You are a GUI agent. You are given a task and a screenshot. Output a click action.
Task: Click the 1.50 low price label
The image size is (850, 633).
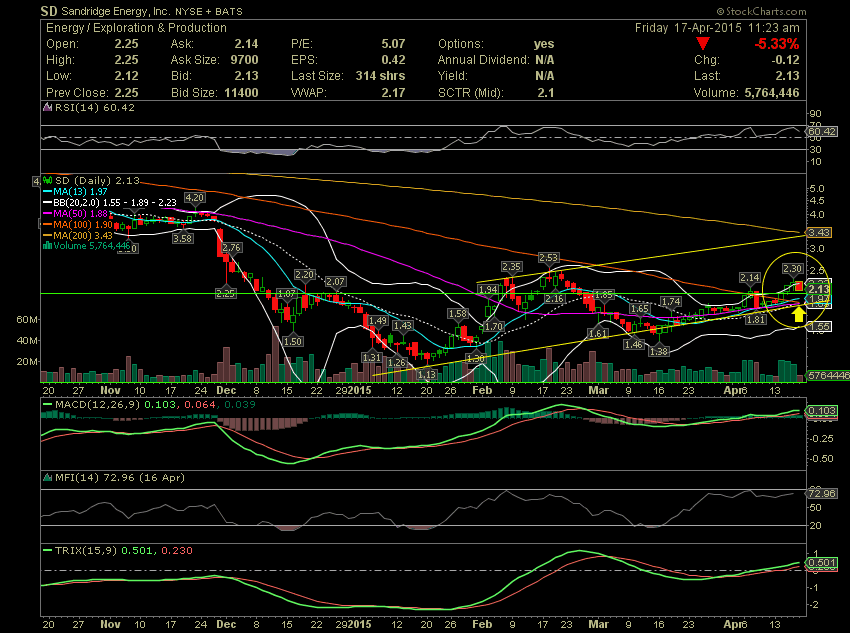pos(293,341)
